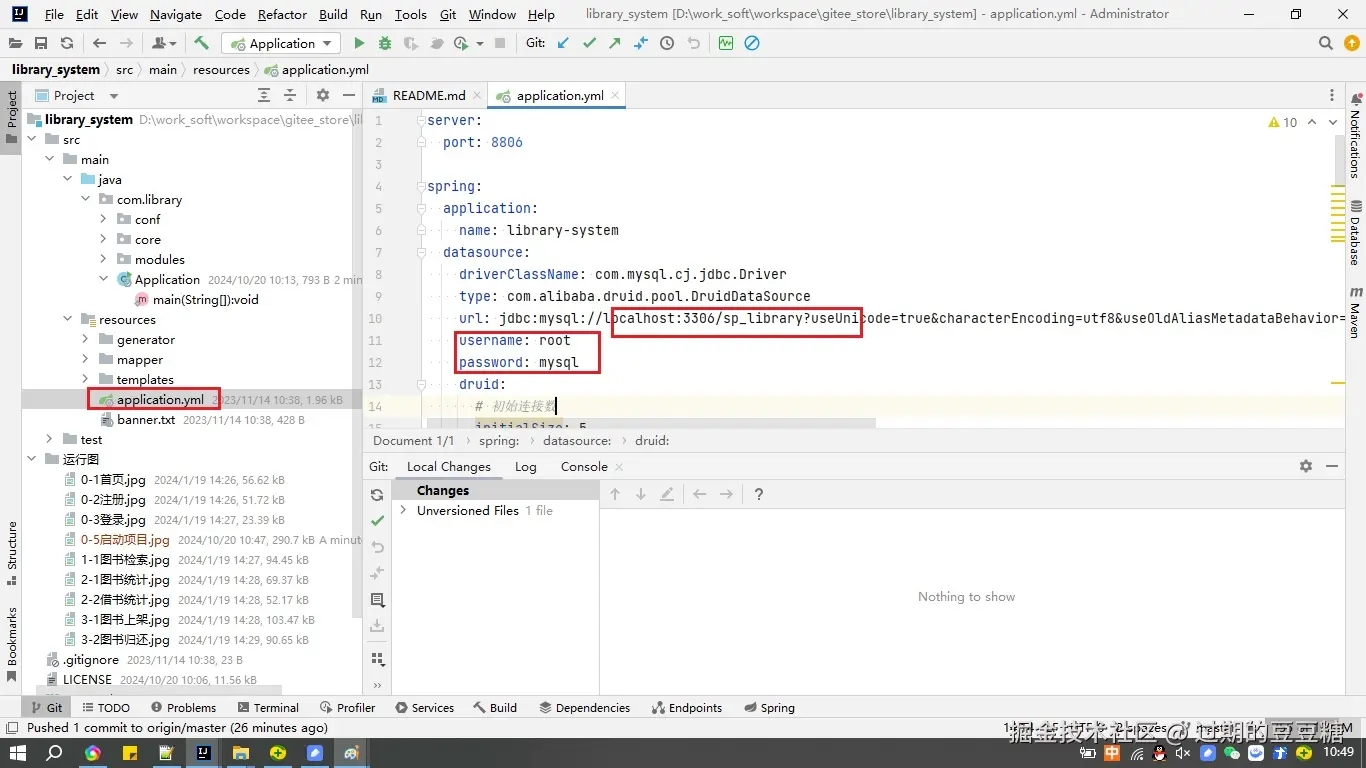1366x768 pixels.
Task: Open Git panel settings gear
Action: pos(1305,466)
